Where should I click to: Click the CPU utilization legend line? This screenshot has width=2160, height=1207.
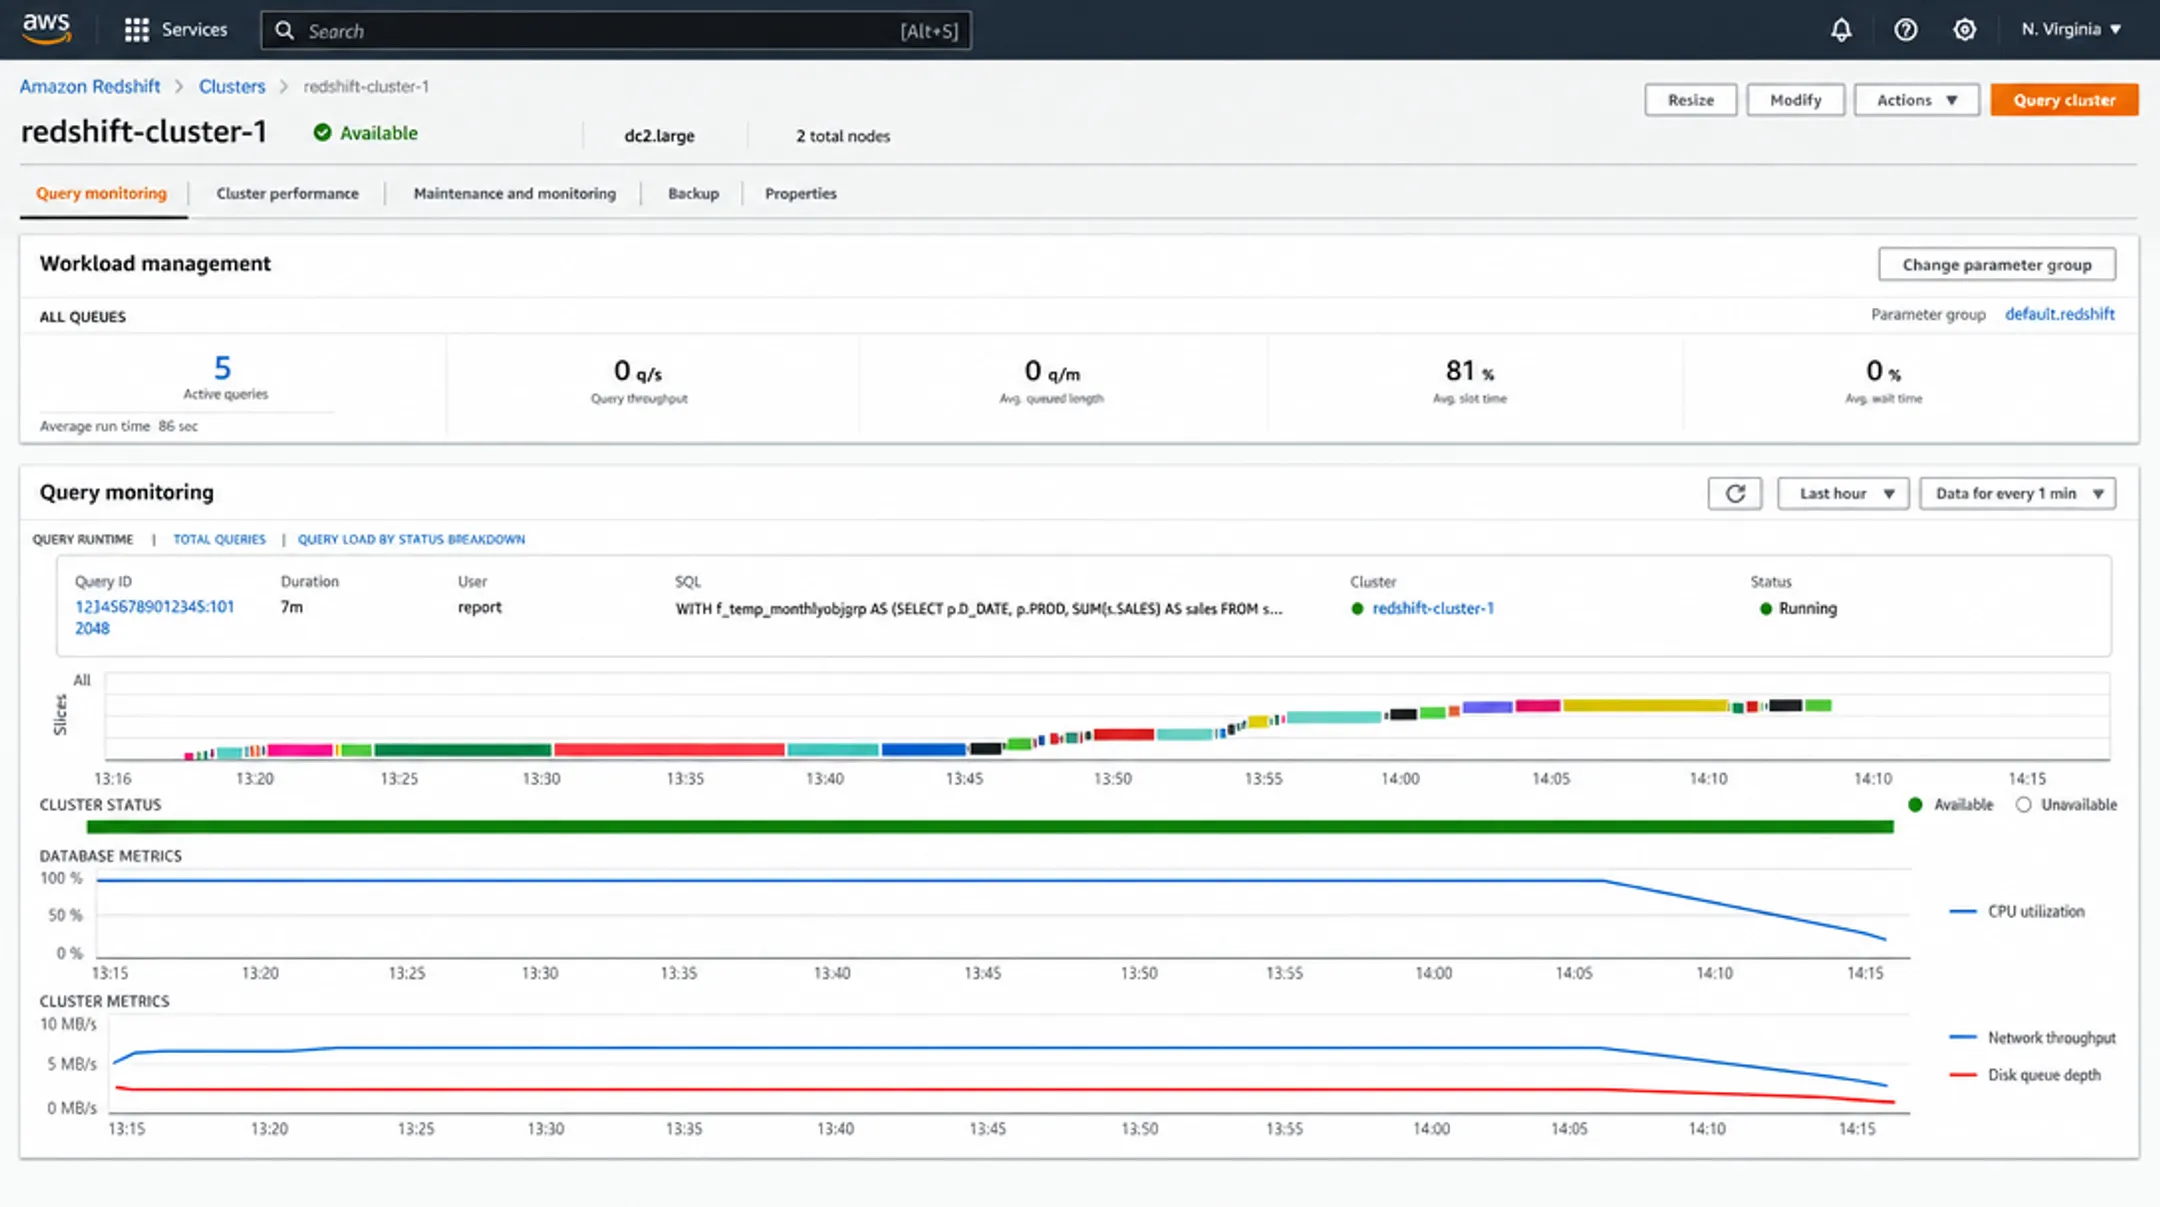tap(1963, 911)
